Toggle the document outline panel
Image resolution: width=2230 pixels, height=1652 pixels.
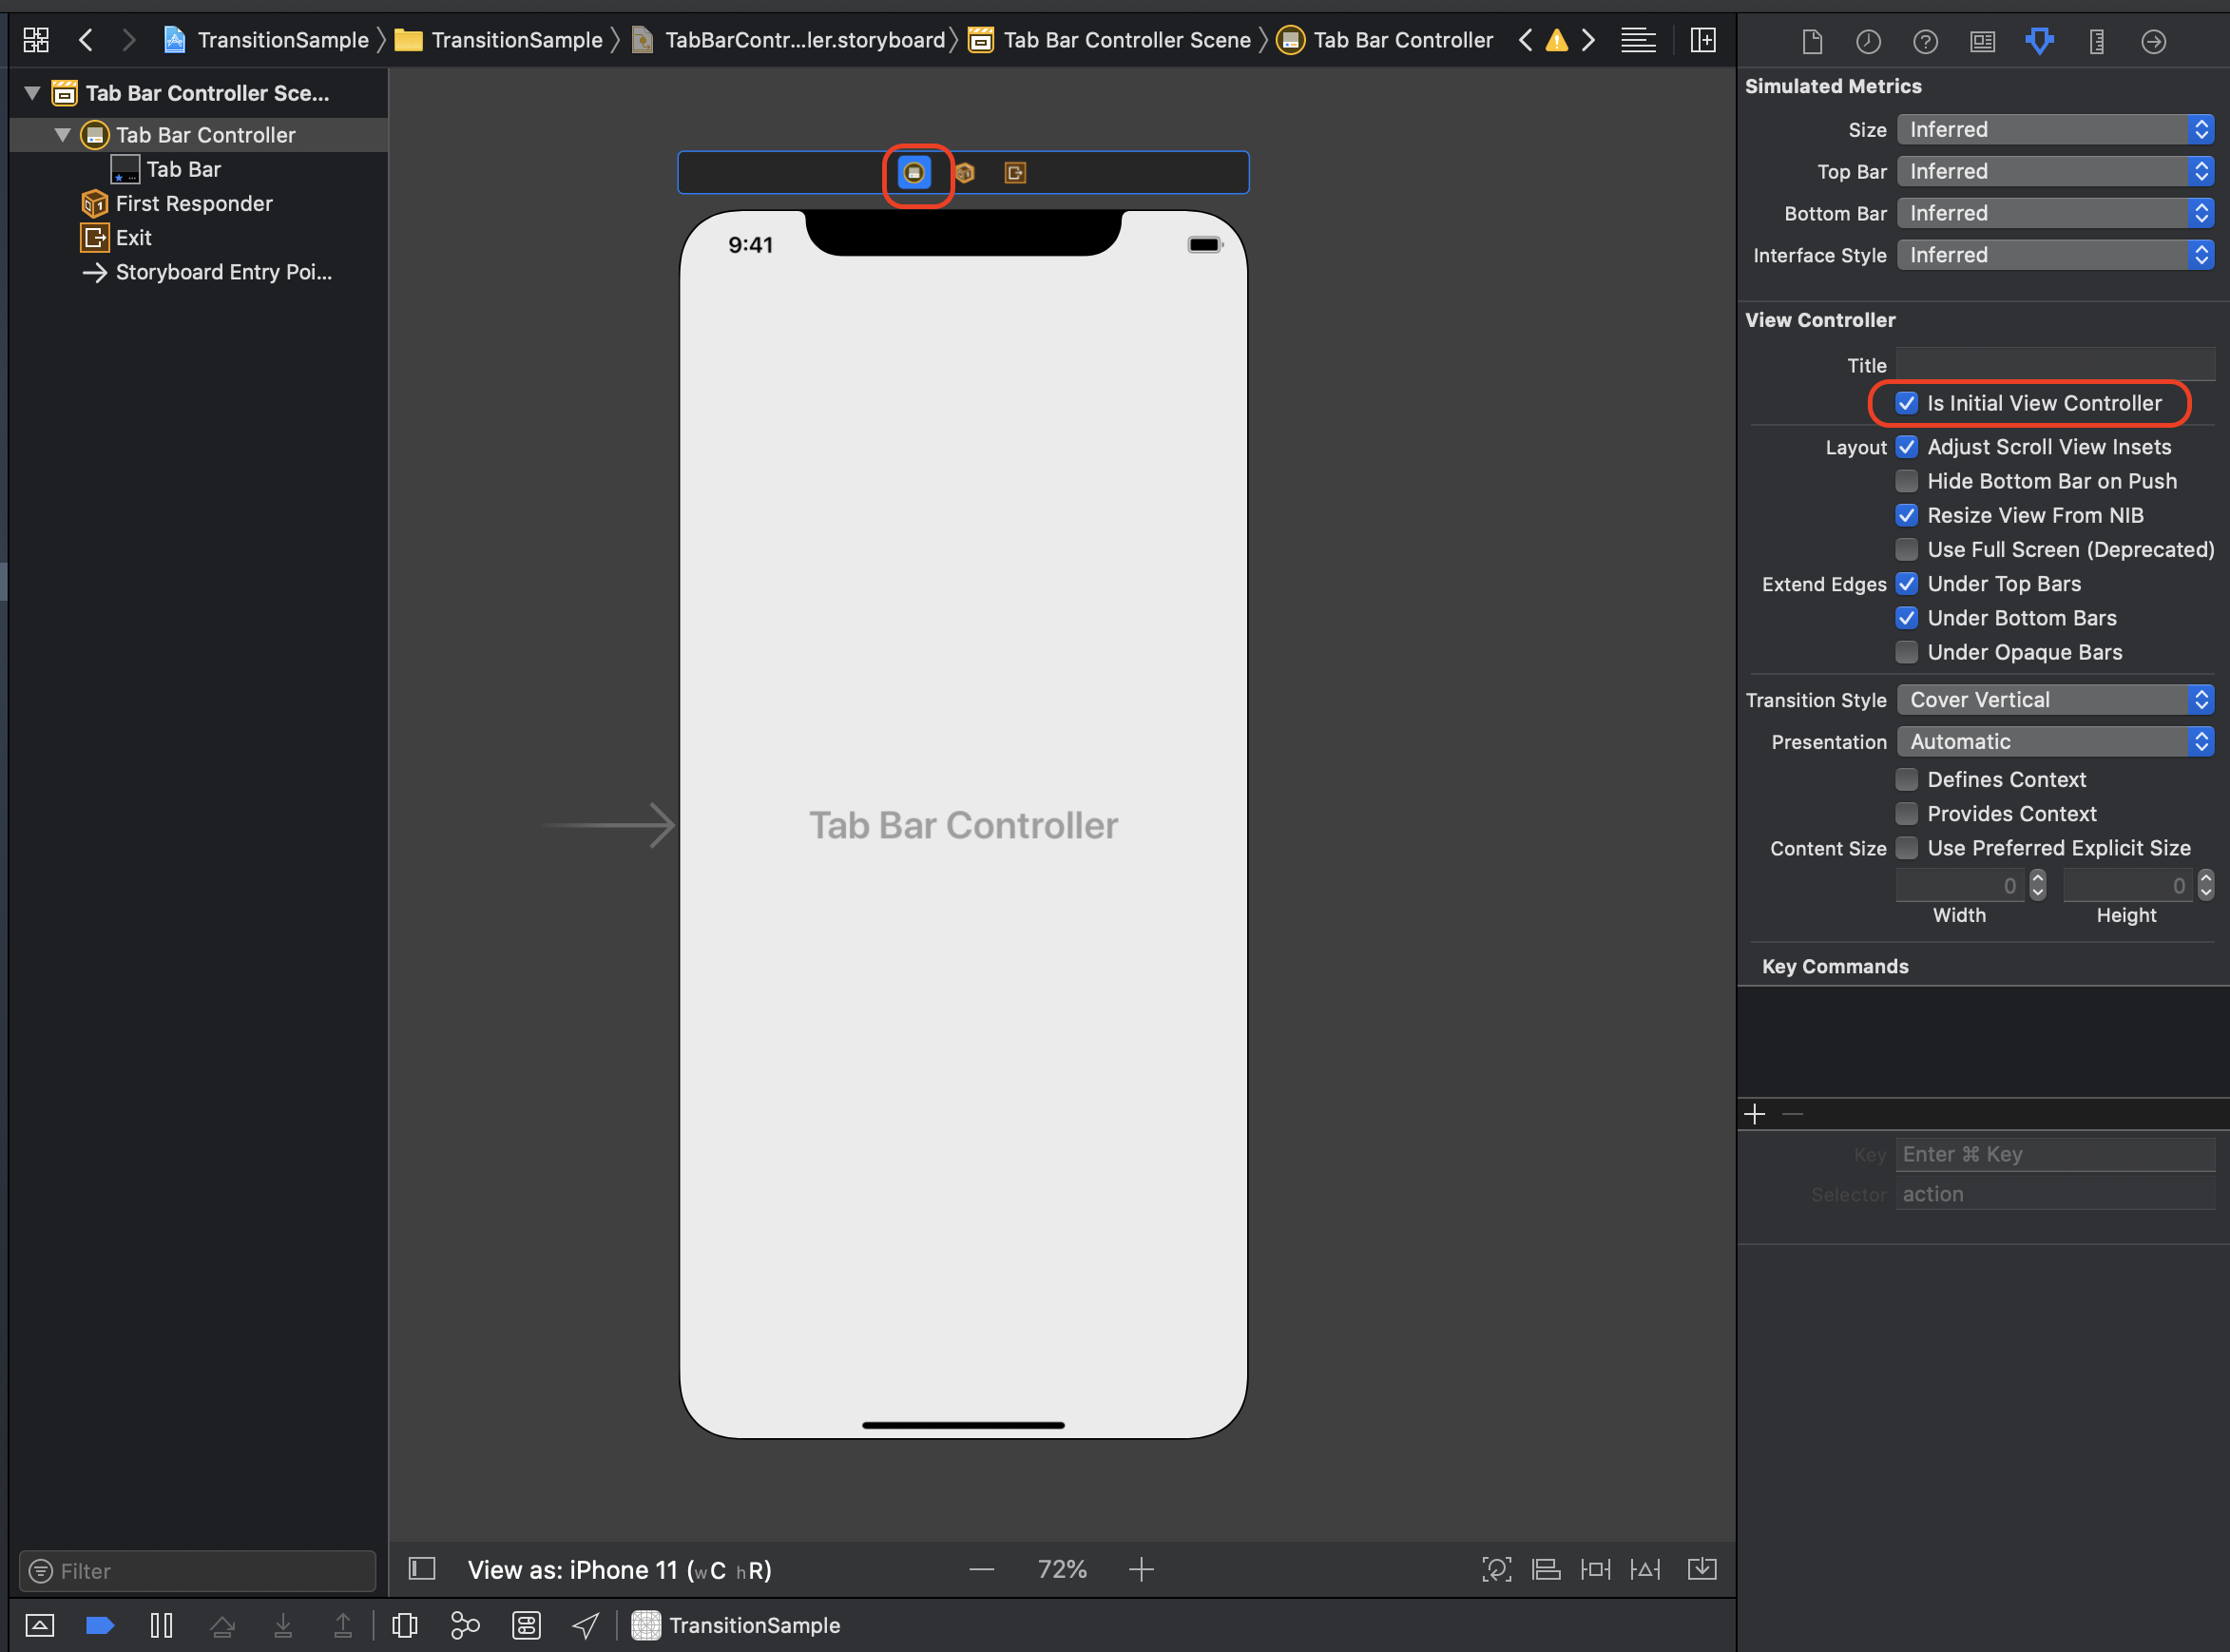(x=422, y=1568)
